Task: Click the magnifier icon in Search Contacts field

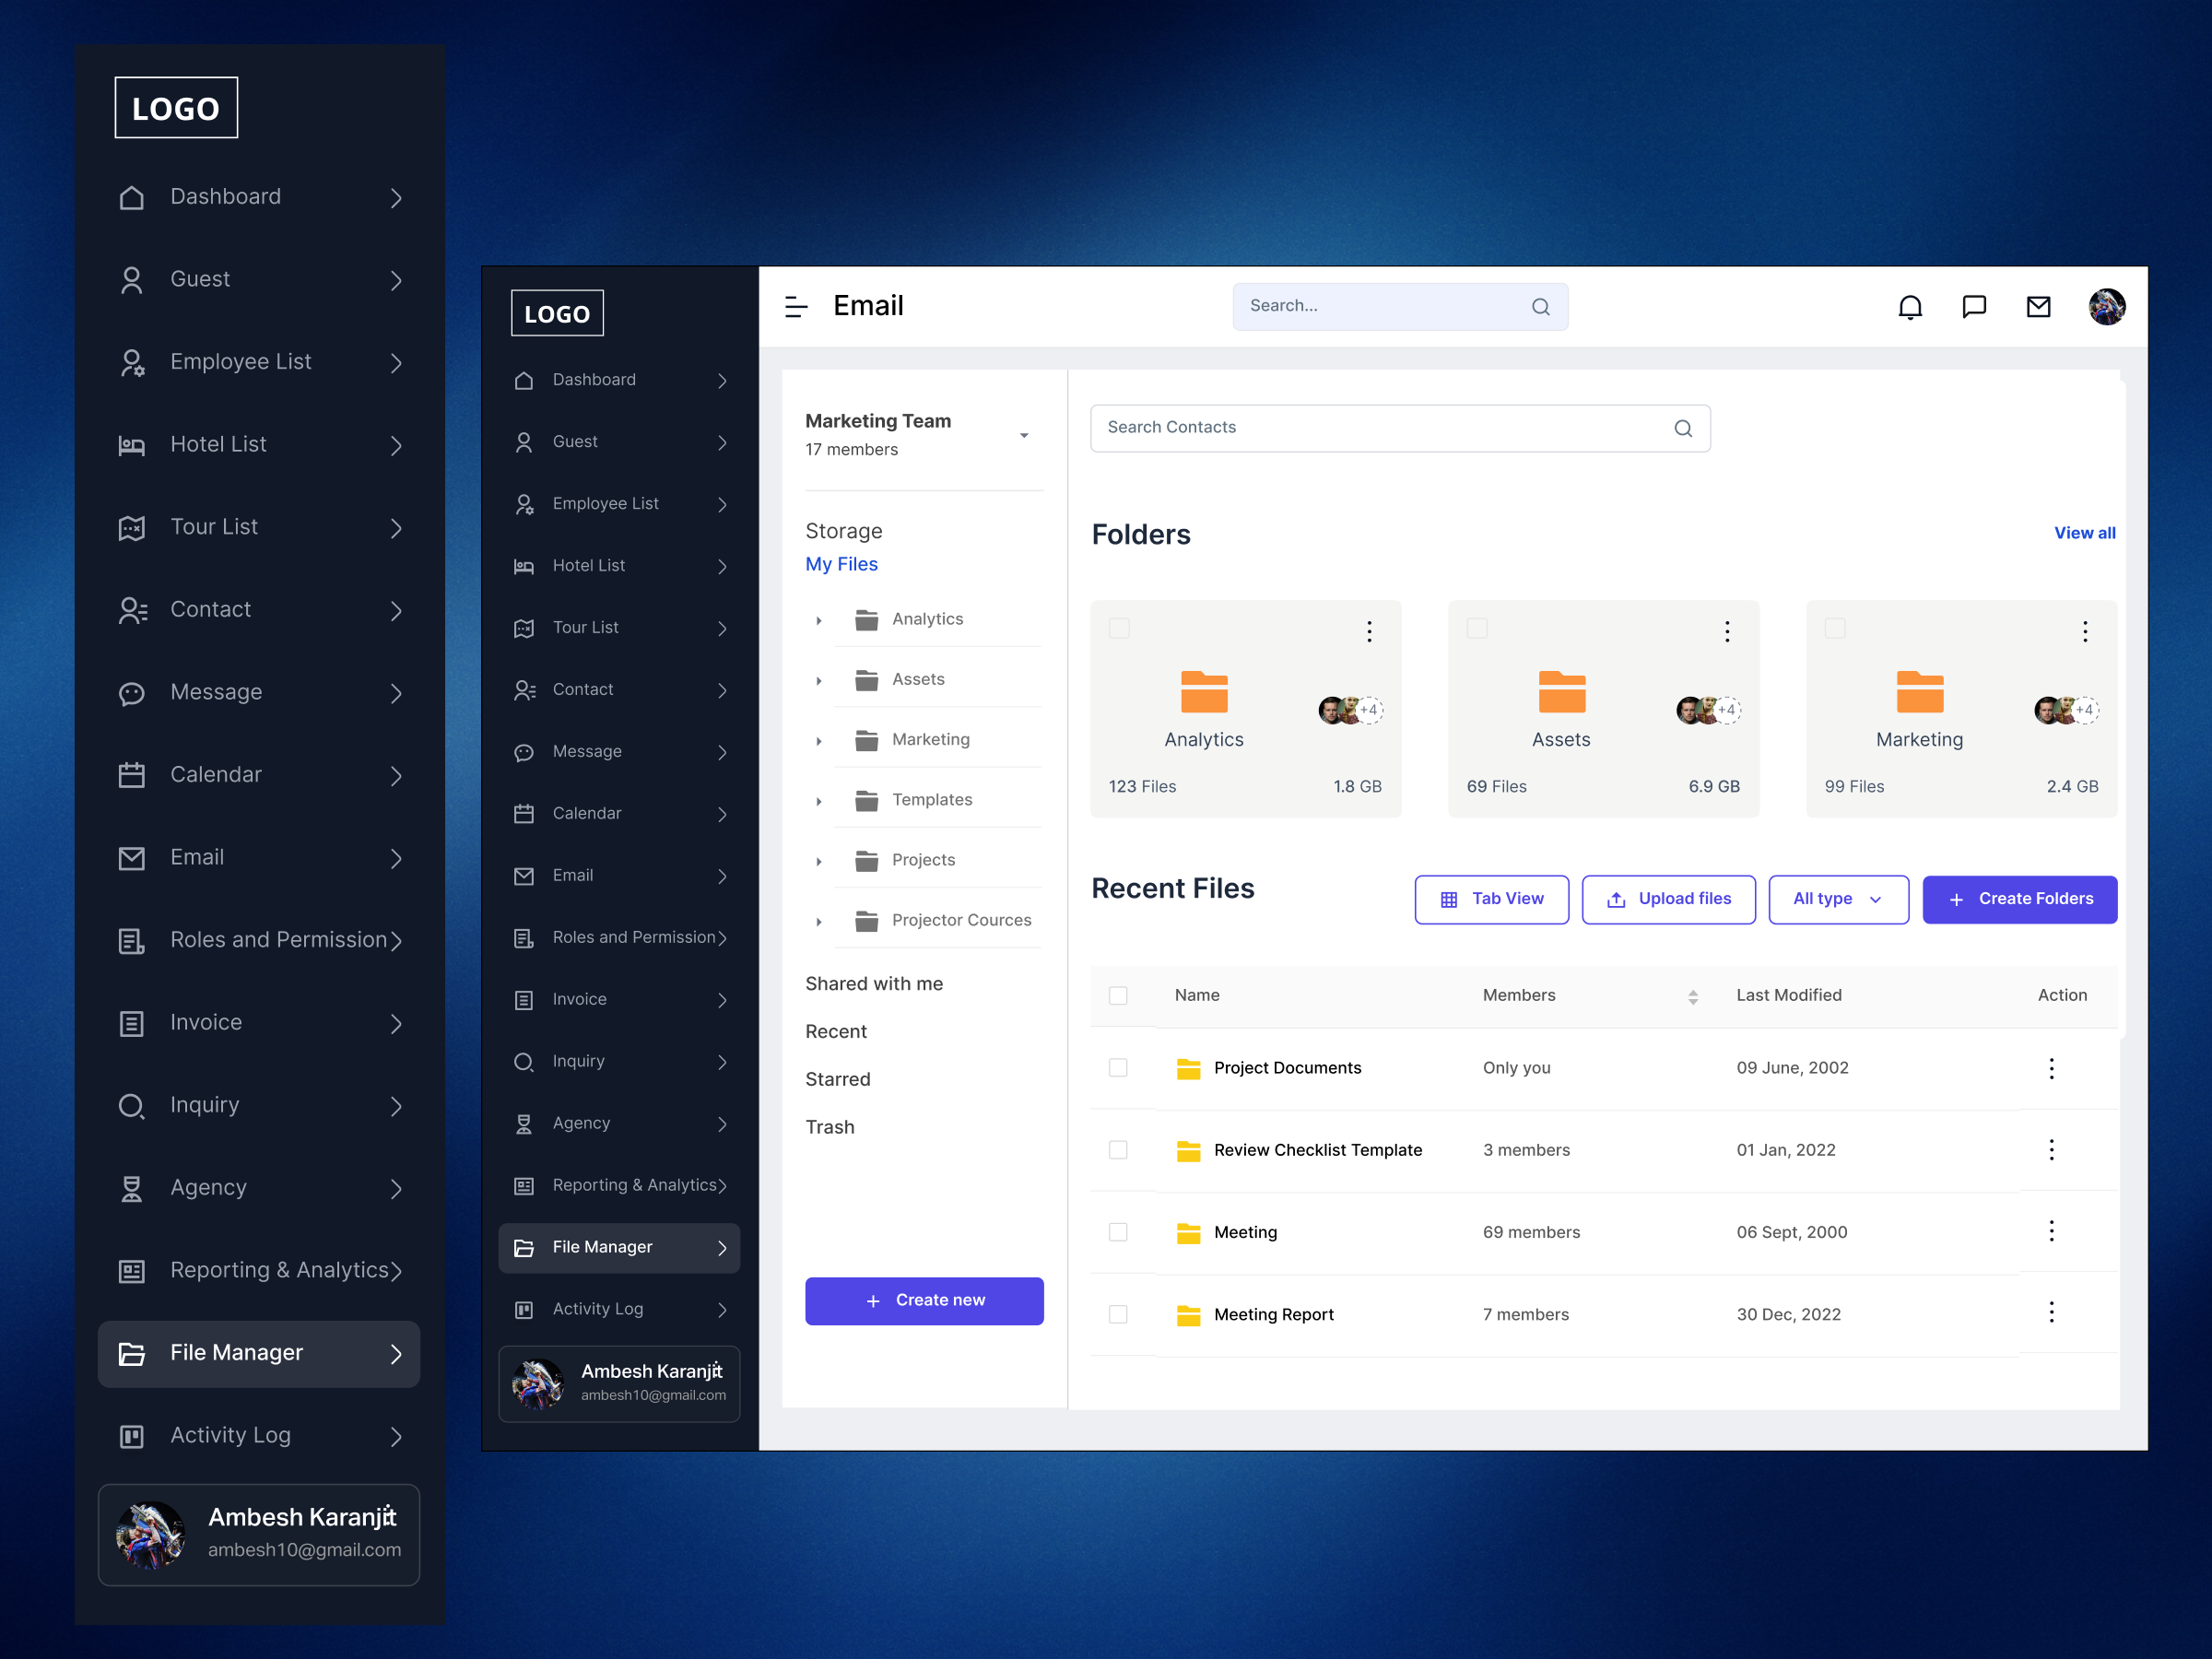Action: point(1683,429)
